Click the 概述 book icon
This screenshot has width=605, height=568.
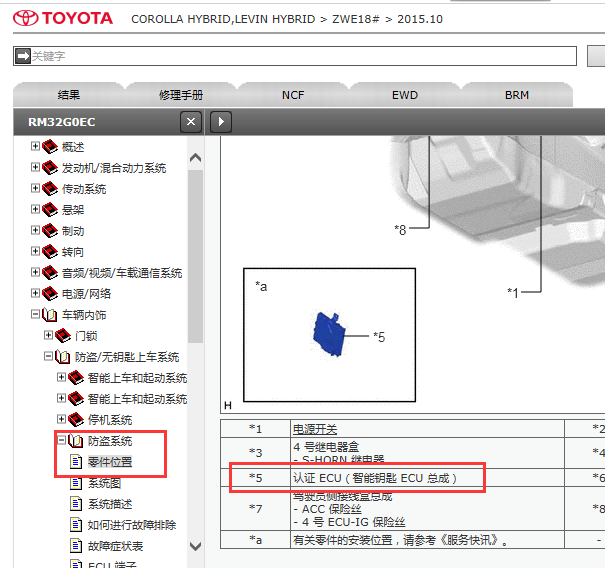tap(50, 147)
